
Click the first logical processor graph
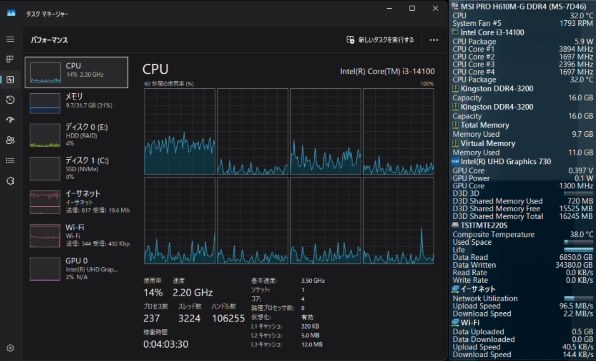pos(180,131)
